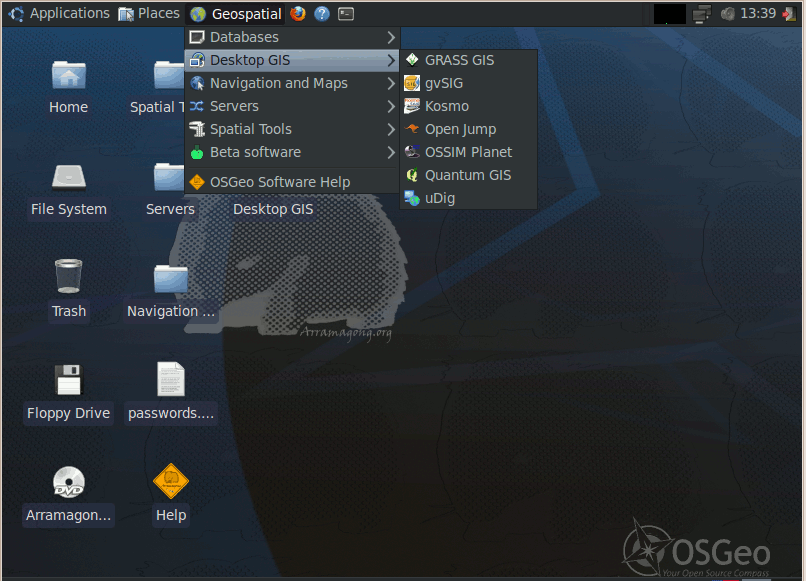
Task: Click the volume speaker icon
Action: point(727,14)
